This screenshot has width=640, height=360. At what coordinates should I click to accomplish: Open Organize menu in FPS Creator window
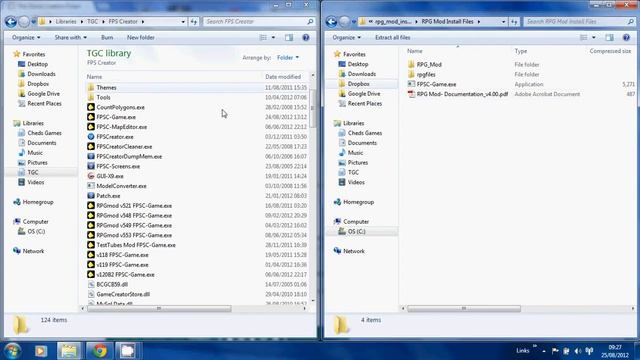pos(26,38)
